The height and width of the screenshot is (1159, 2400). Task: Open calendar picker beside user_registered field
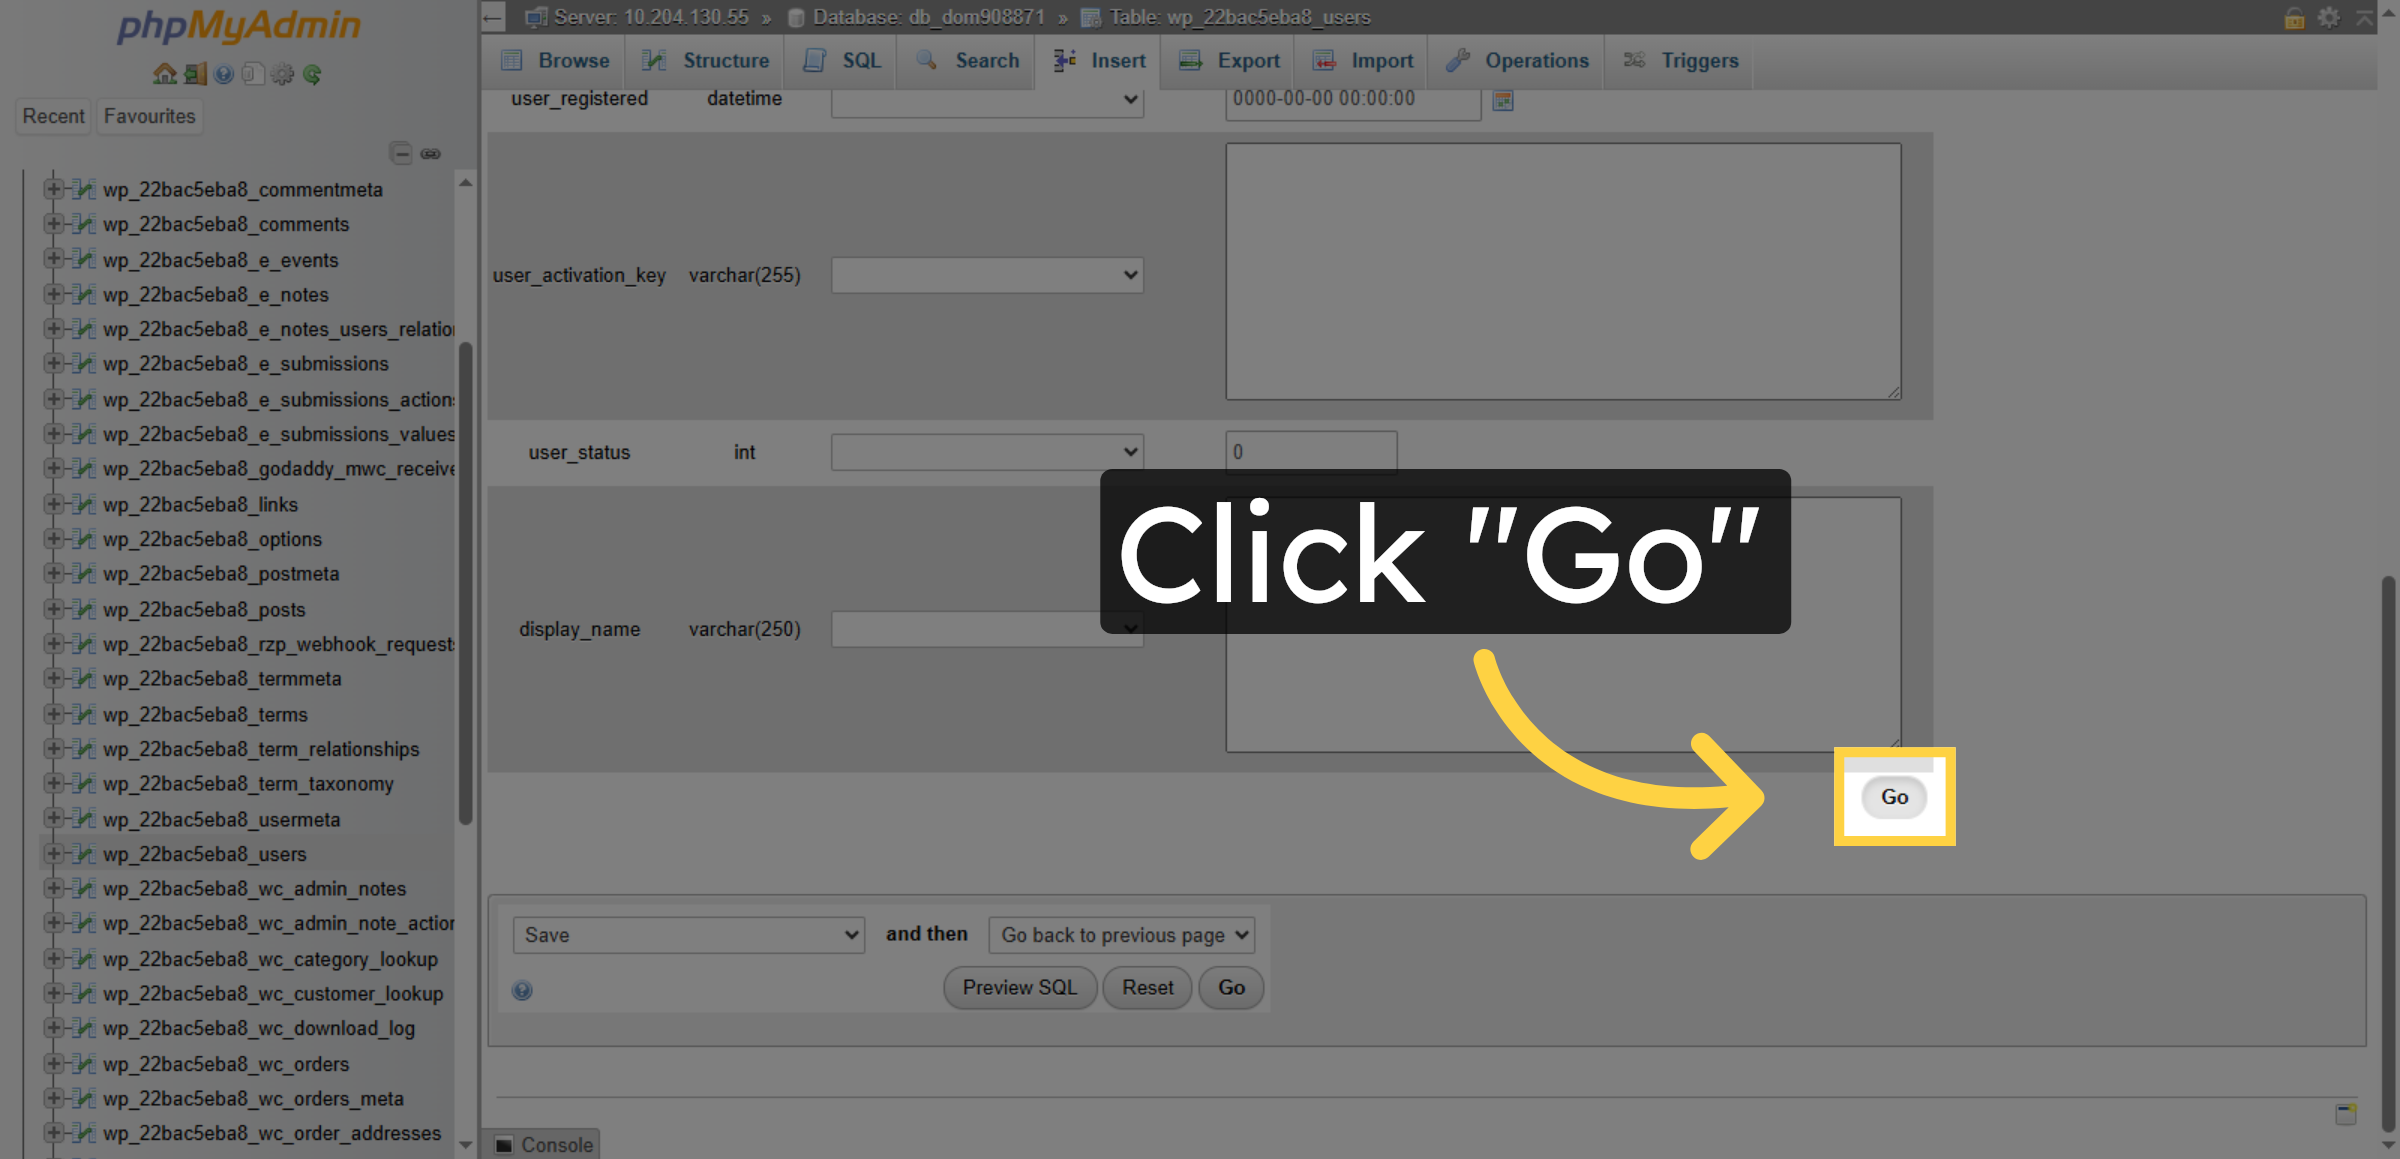(1502, 100)
